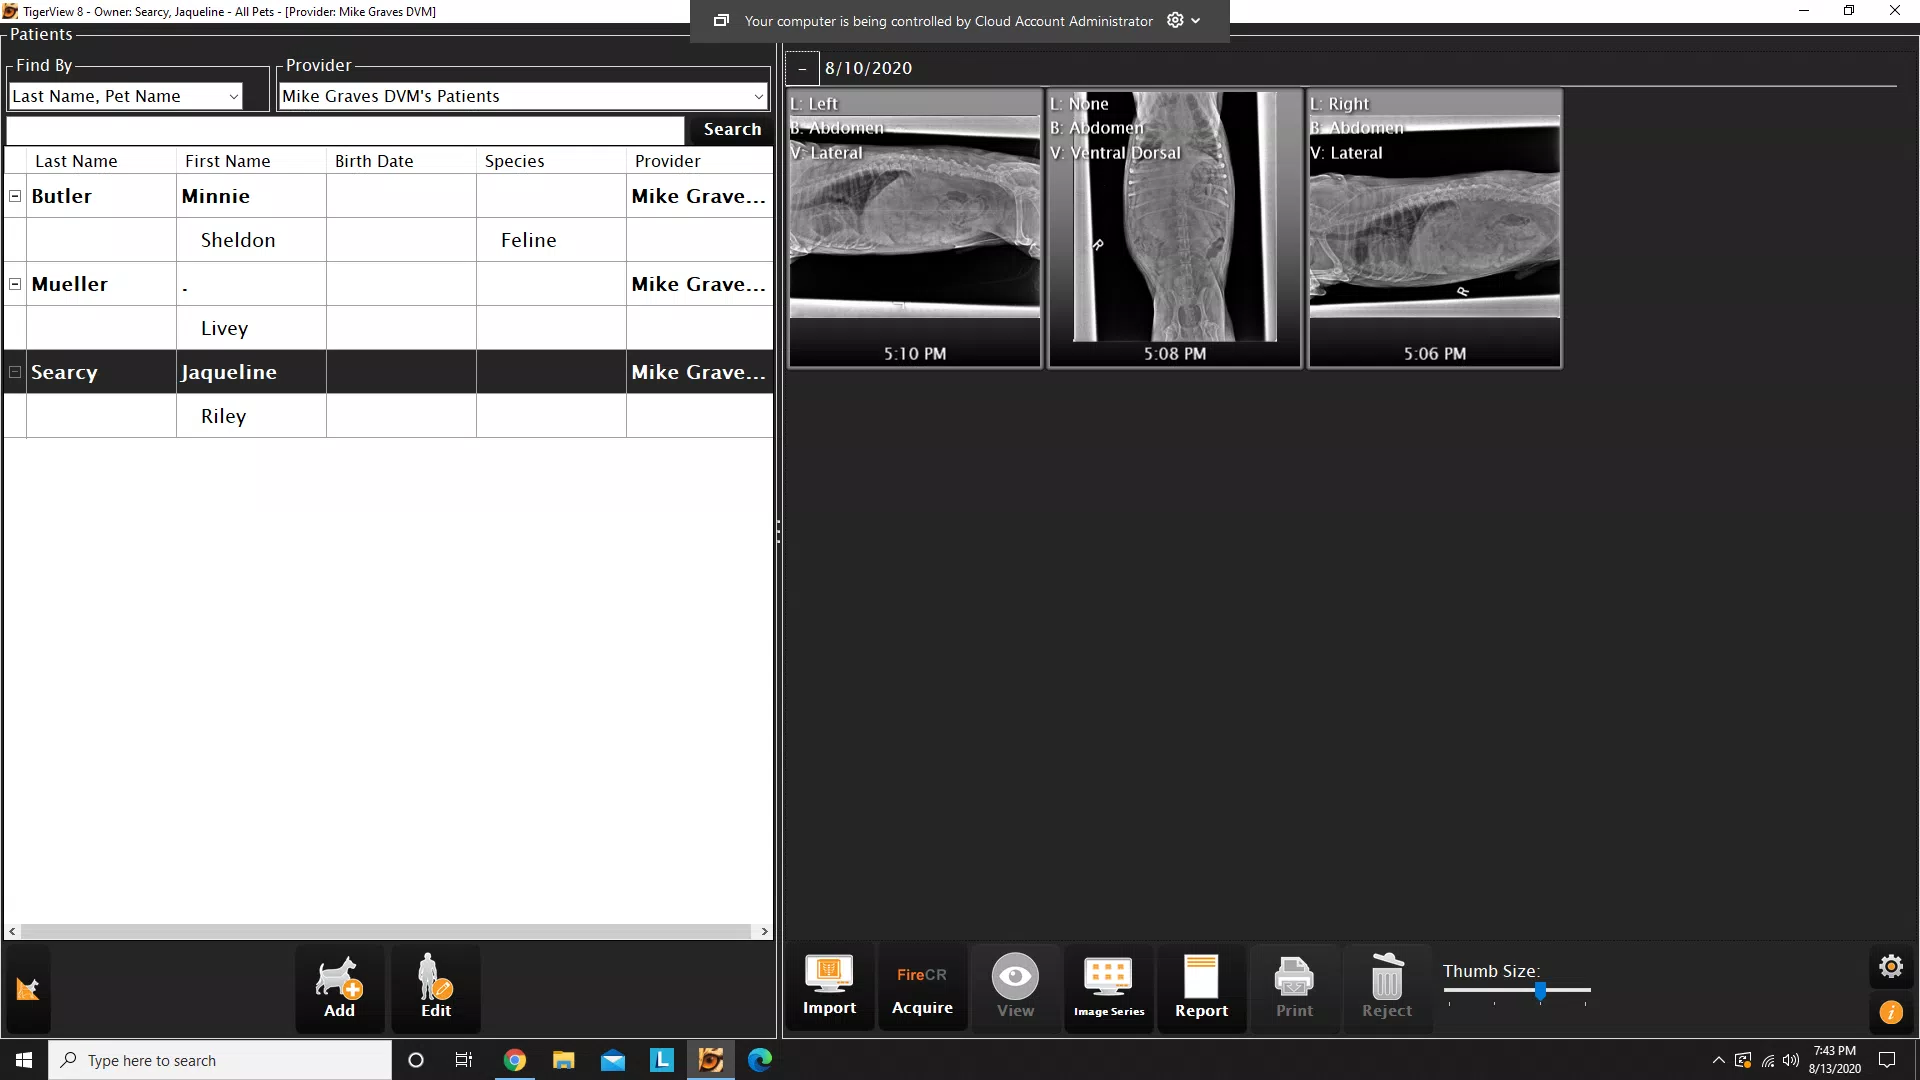
Task: Select the 5:08 PM Ventral Dorsal thumbnail
Action: tap(1174, 229)
